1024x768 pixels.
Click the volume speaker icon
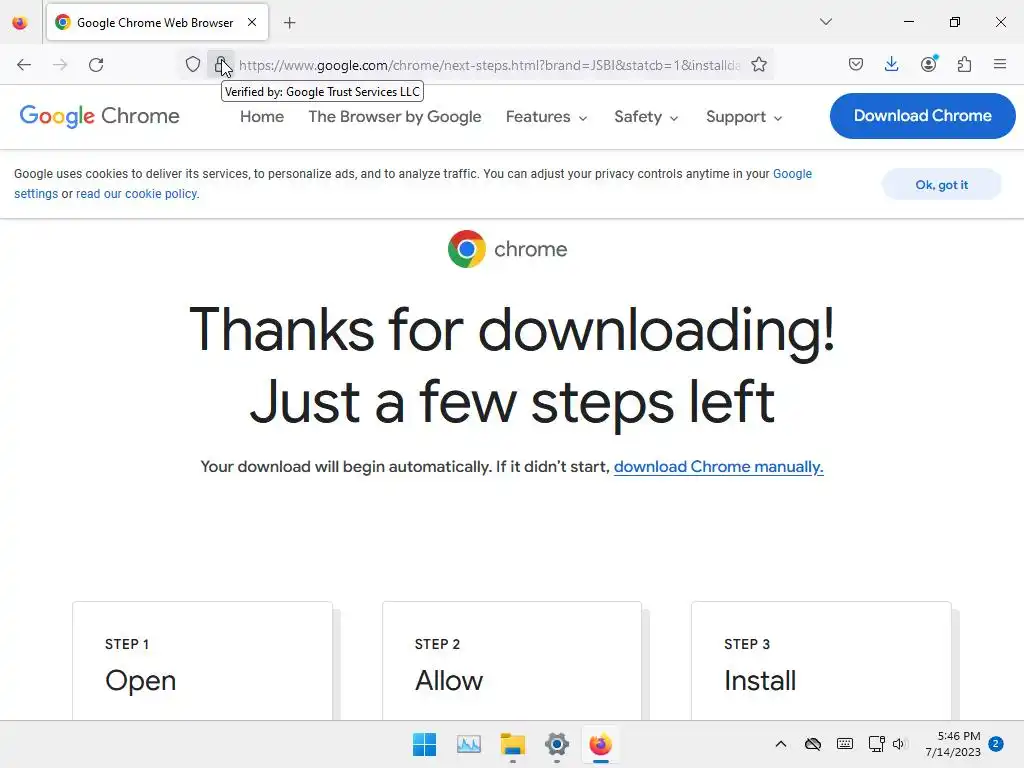[899, 744]
